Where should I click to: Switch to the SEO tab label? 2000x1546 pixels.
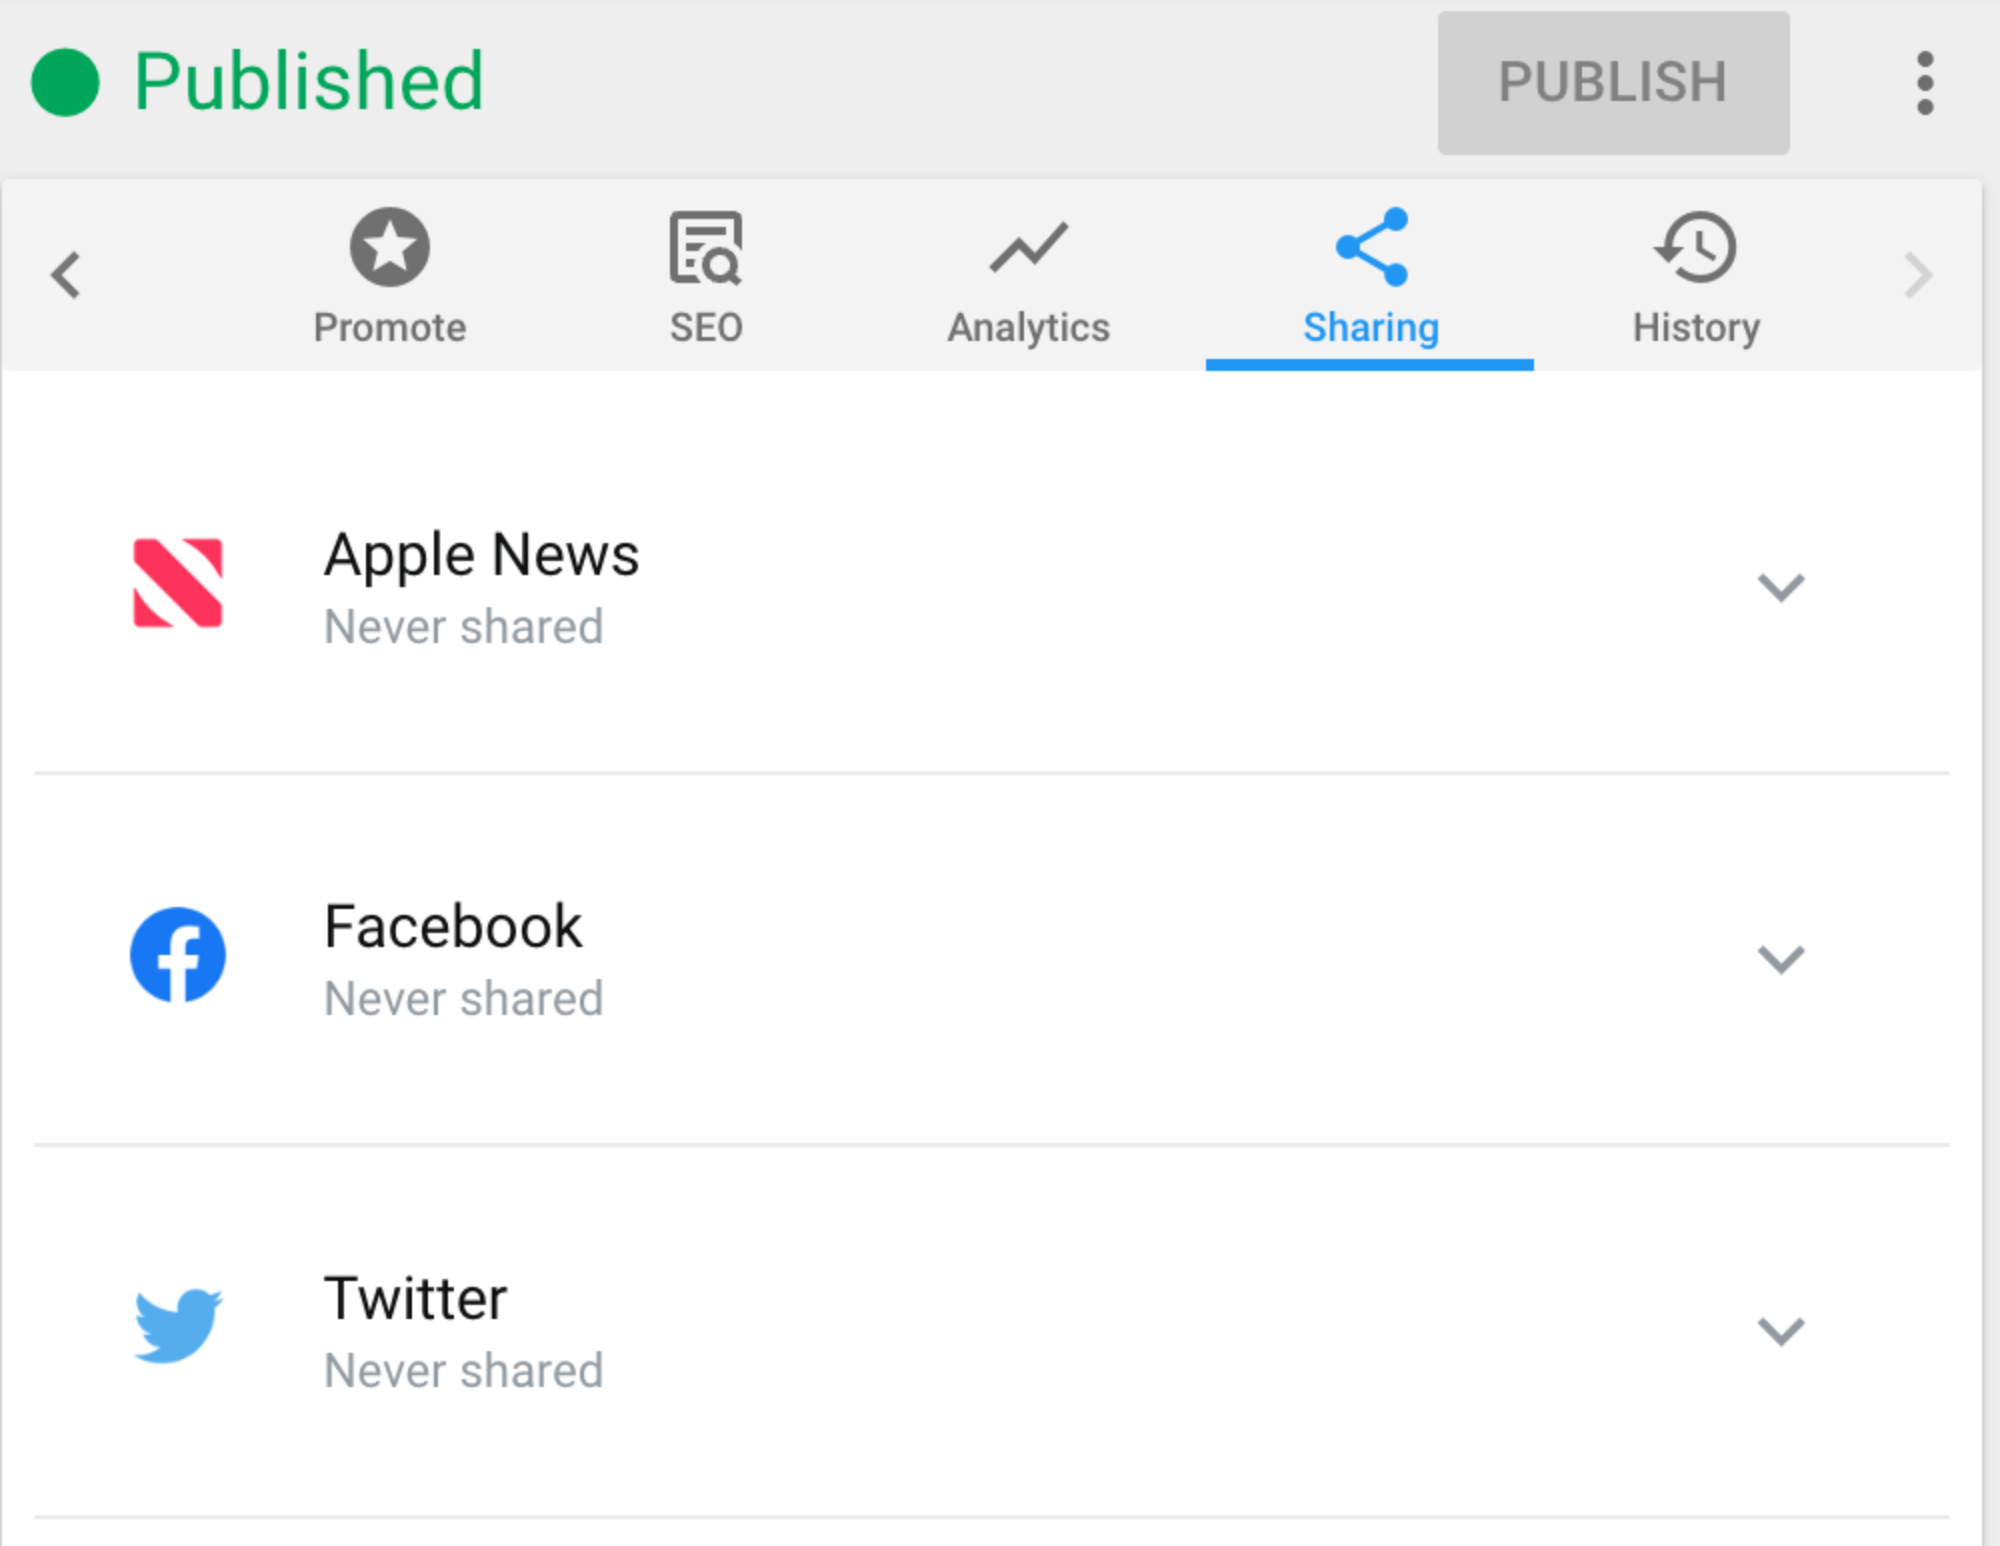(706, 327)
